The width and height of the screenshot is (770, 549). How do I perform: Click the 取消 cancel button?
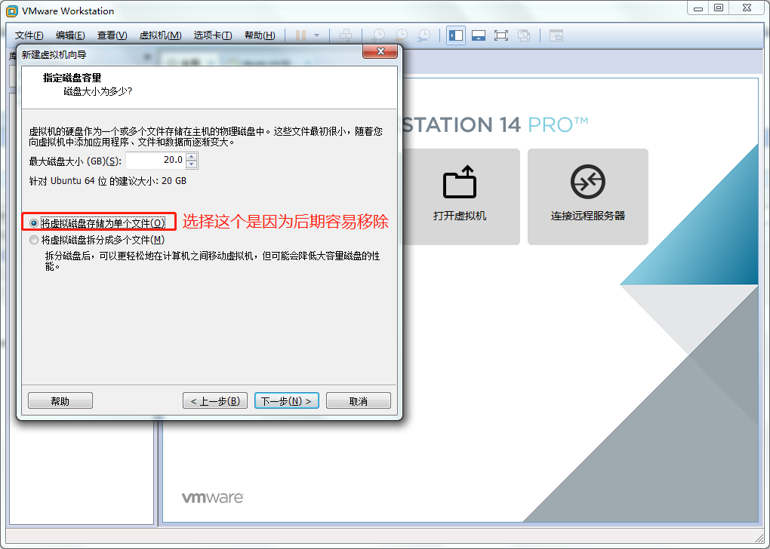[x=358, y=401]
